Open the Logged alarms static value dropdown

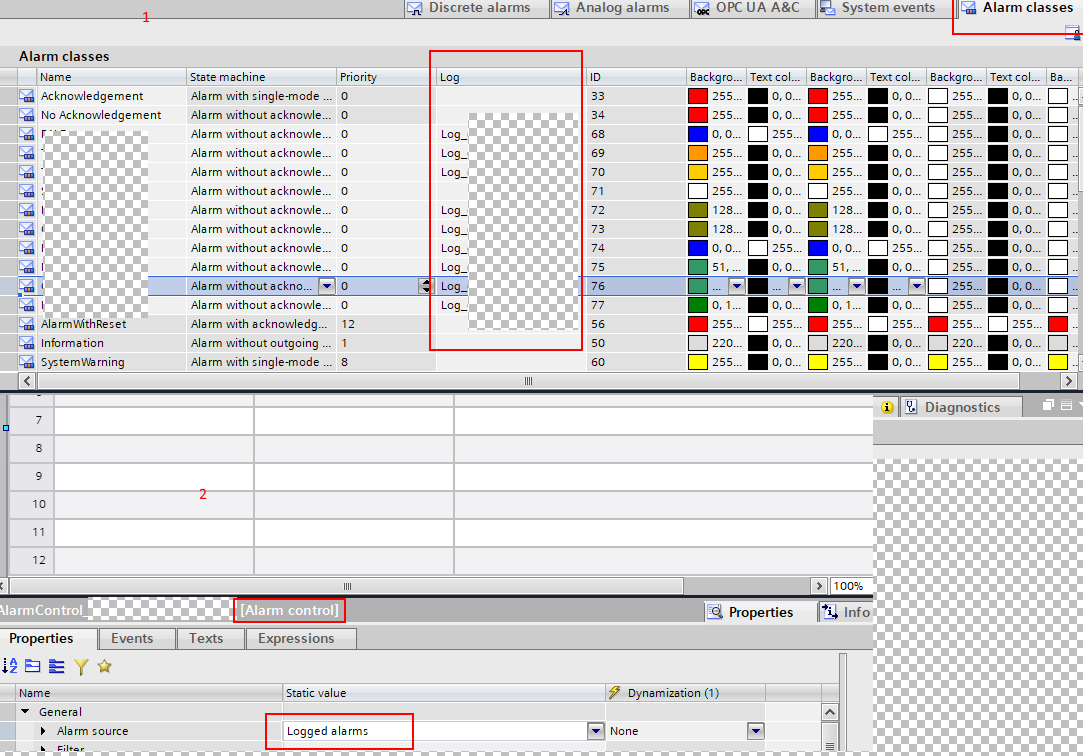(595, 731)
